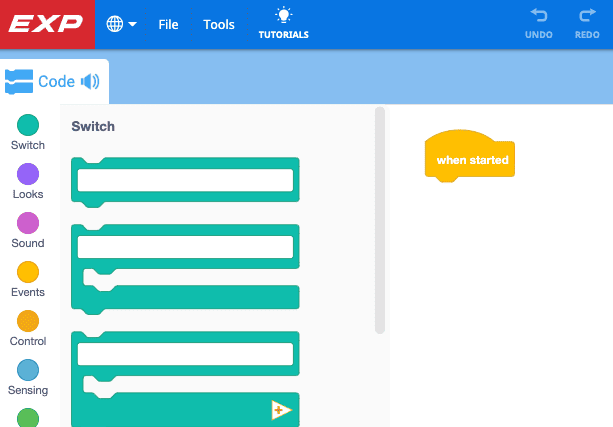Select the Sound block category
613x427 pixels.
tap(28, 229)
